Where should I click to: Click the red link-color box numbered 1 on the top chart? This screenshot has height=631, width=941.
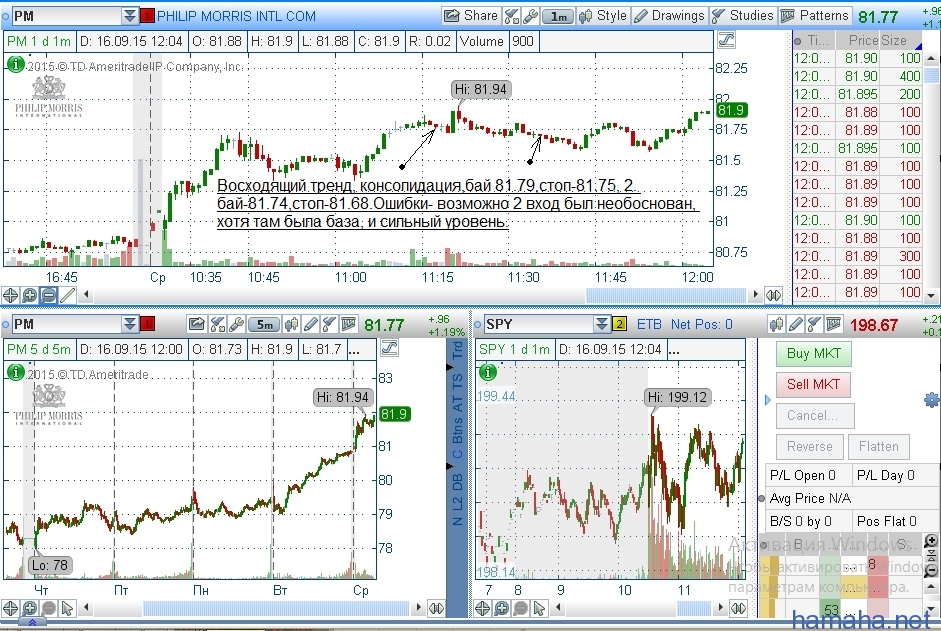[147, 16]
